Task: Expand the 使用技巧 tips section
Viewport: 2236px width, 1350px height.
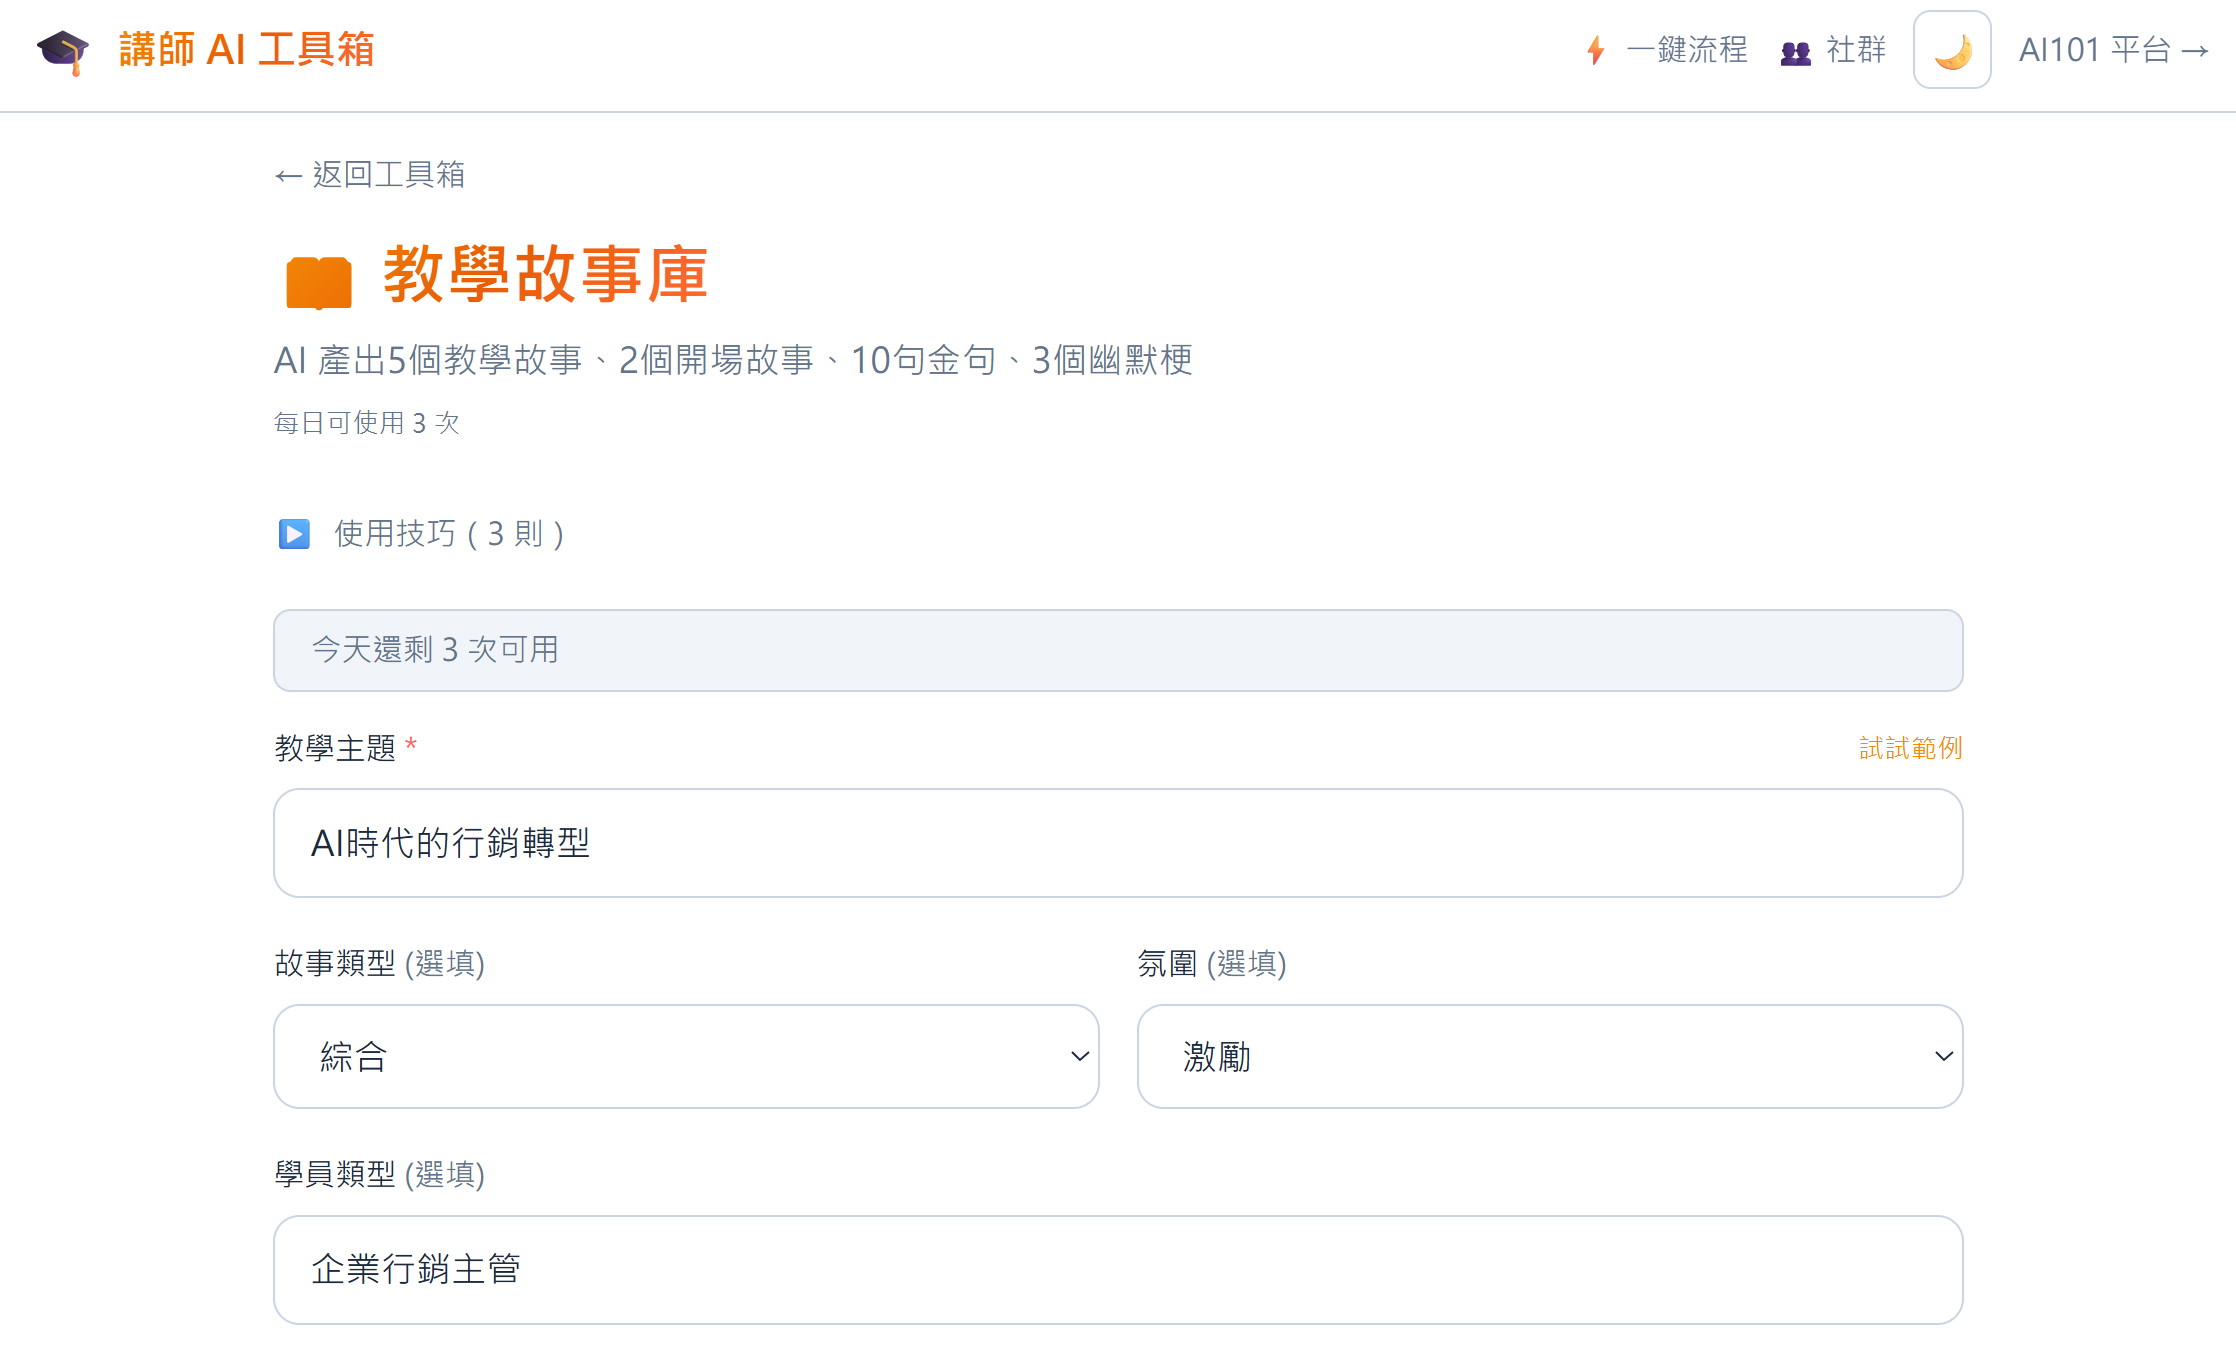Action: pos(448,534)
